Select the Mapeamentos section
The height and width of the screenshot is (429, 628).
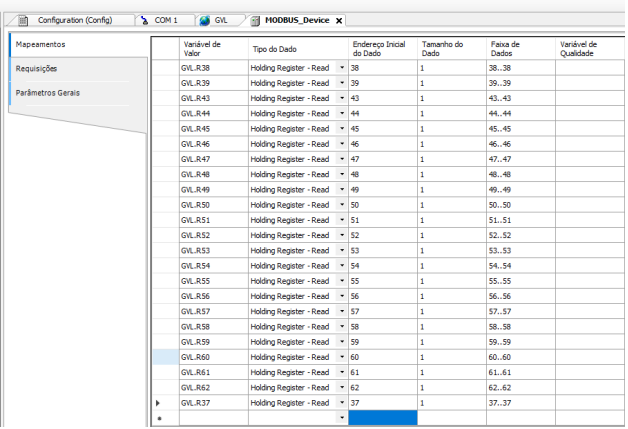(40, 45)
